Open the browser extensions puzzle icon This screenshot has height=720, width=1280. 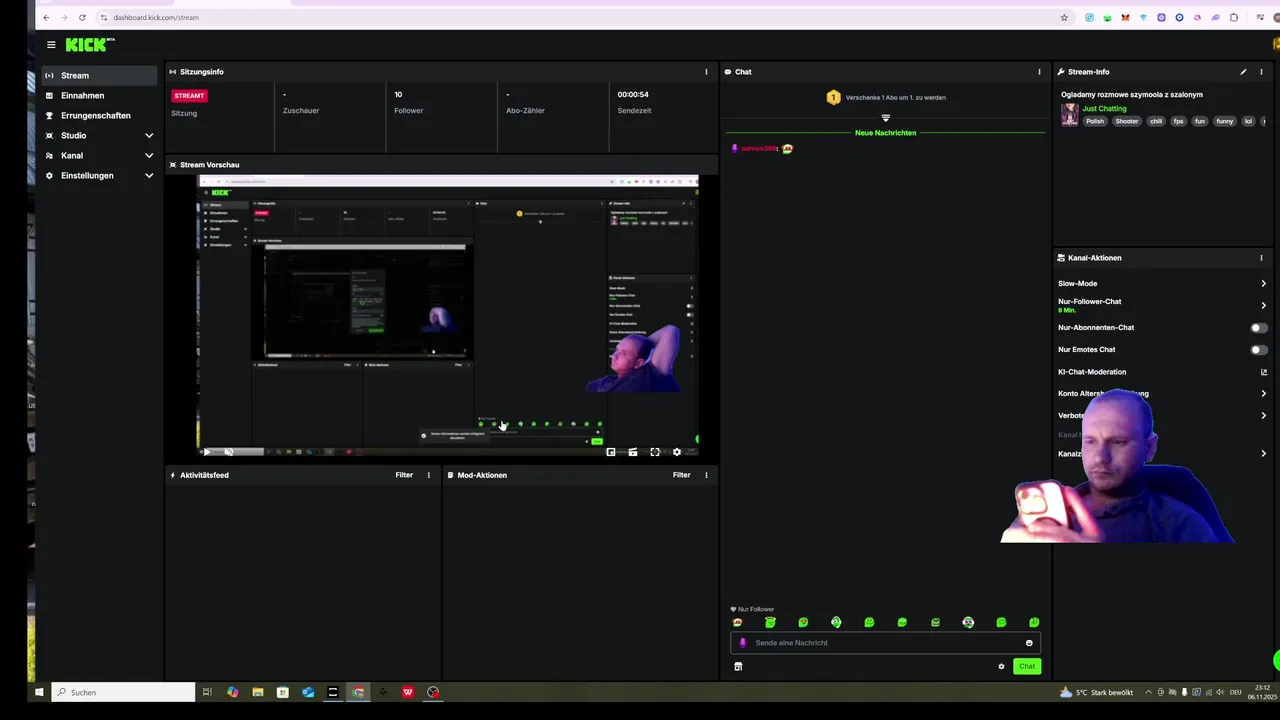1234,17
